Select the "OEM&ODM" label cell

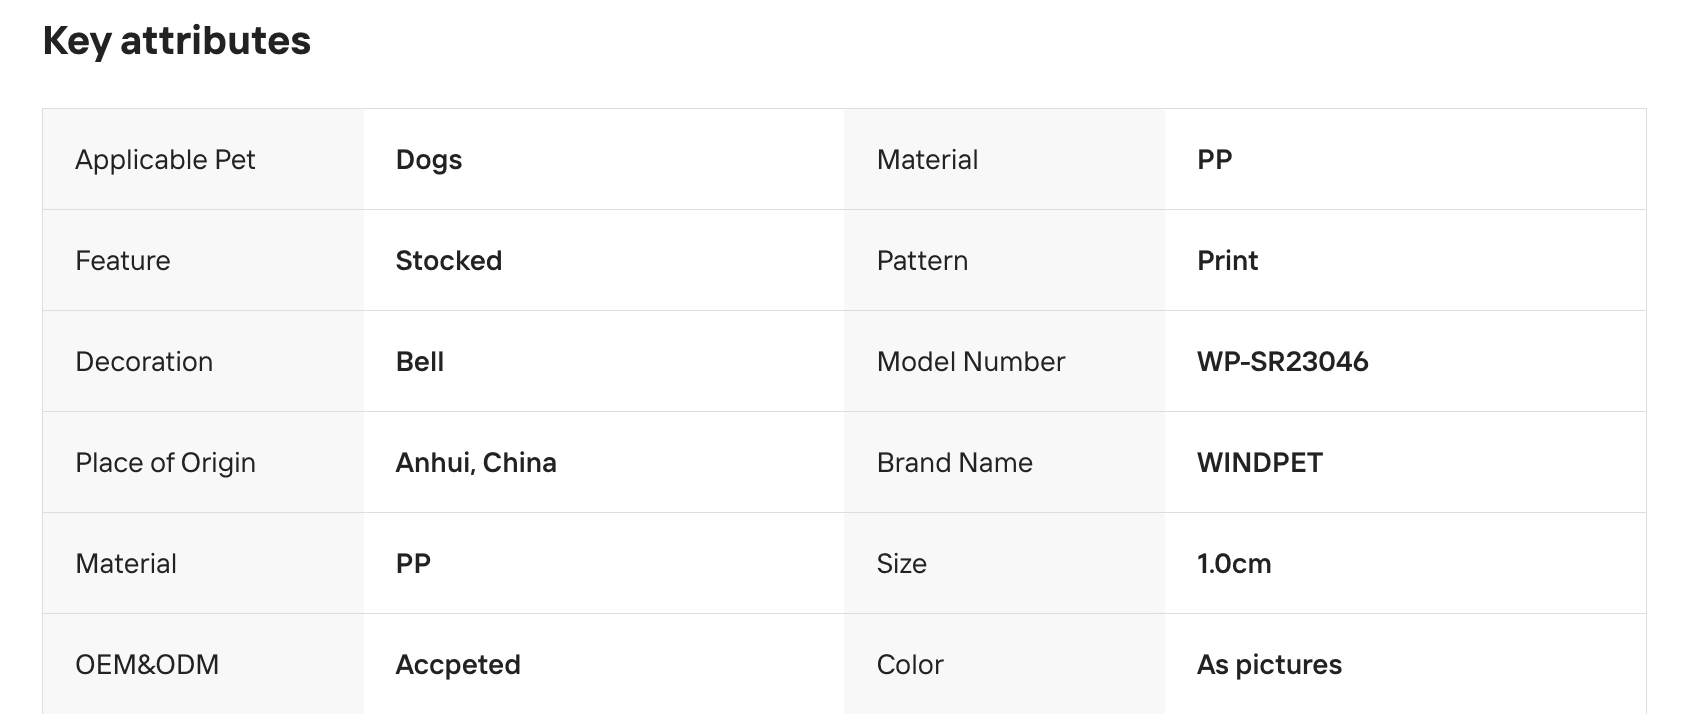147,665
